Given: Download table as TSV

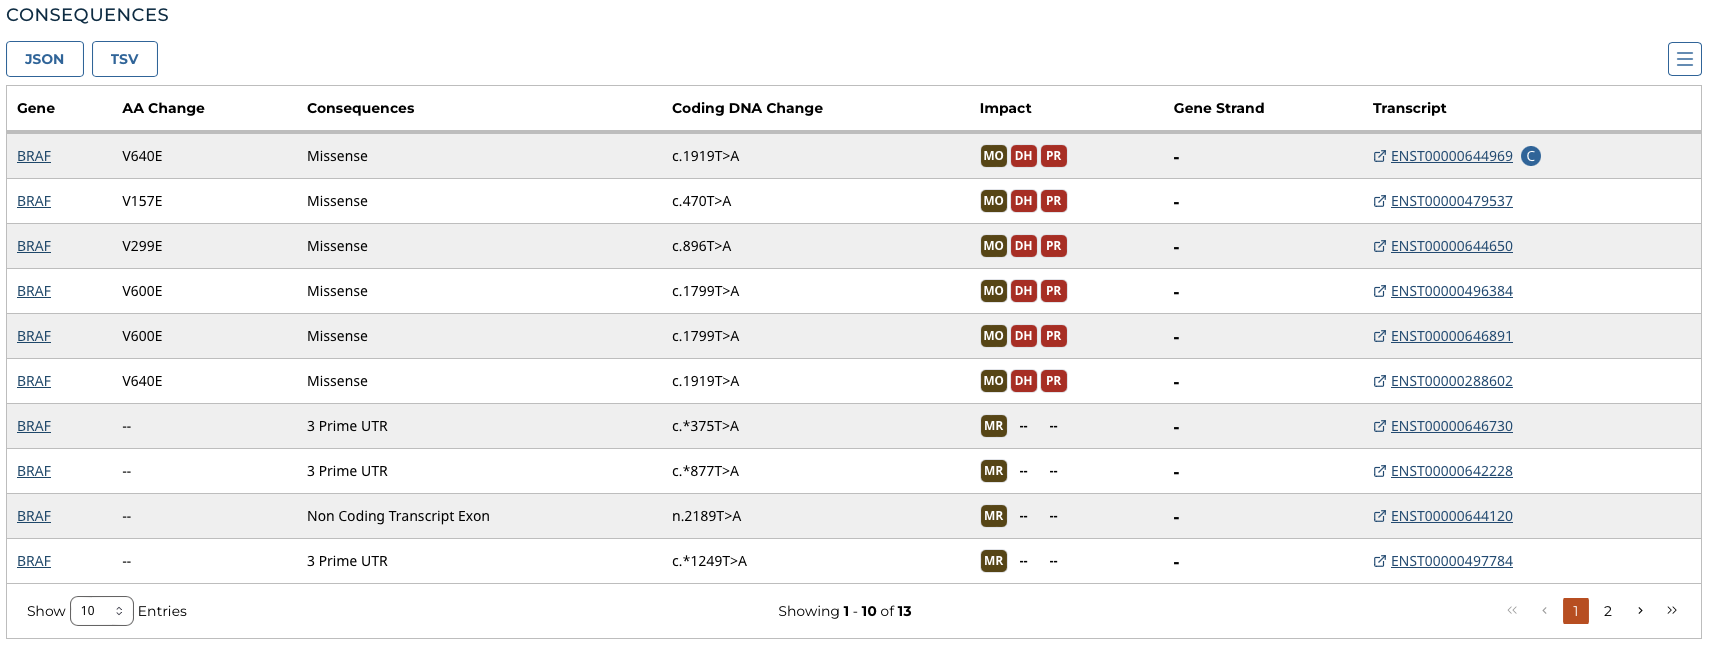Looking at the screenshot, I should pos(124,59).
